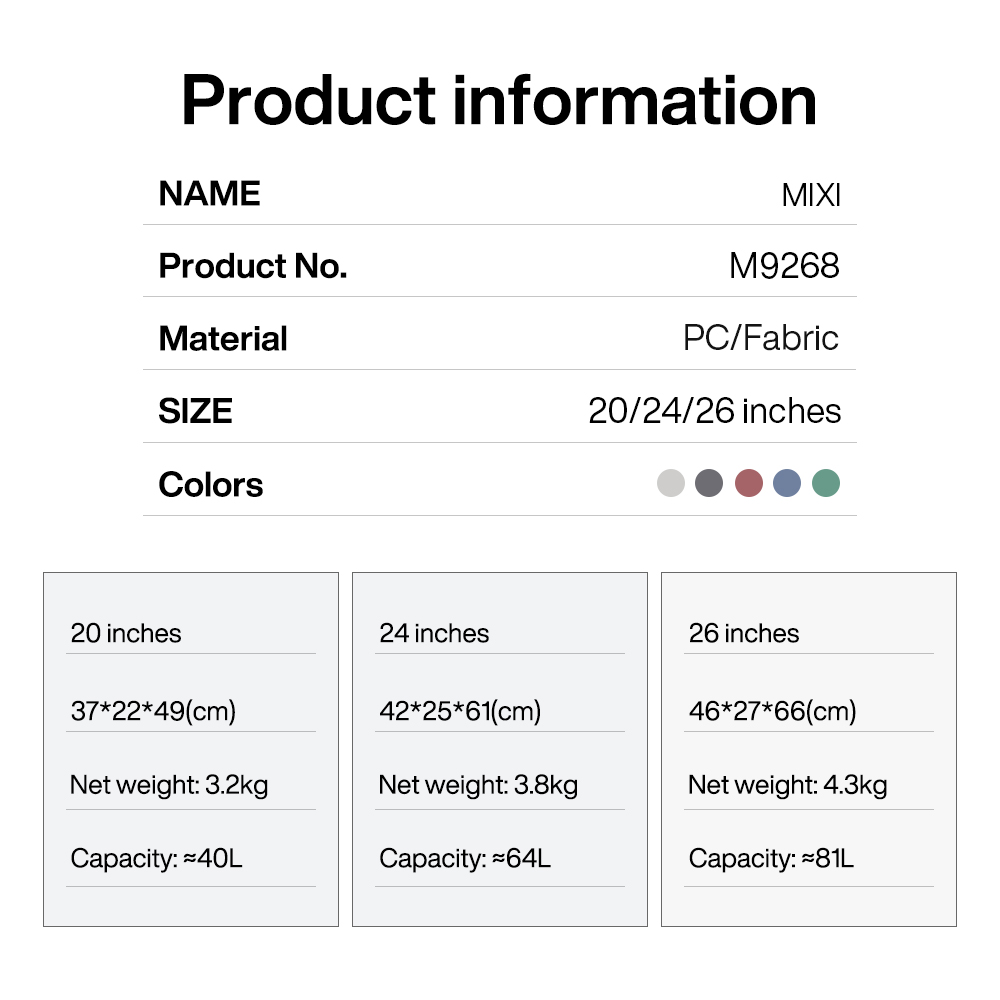Click the 46*27*66(cm) dimensions text
This screenshot has height=1000, width=1000.
[772, 711]
